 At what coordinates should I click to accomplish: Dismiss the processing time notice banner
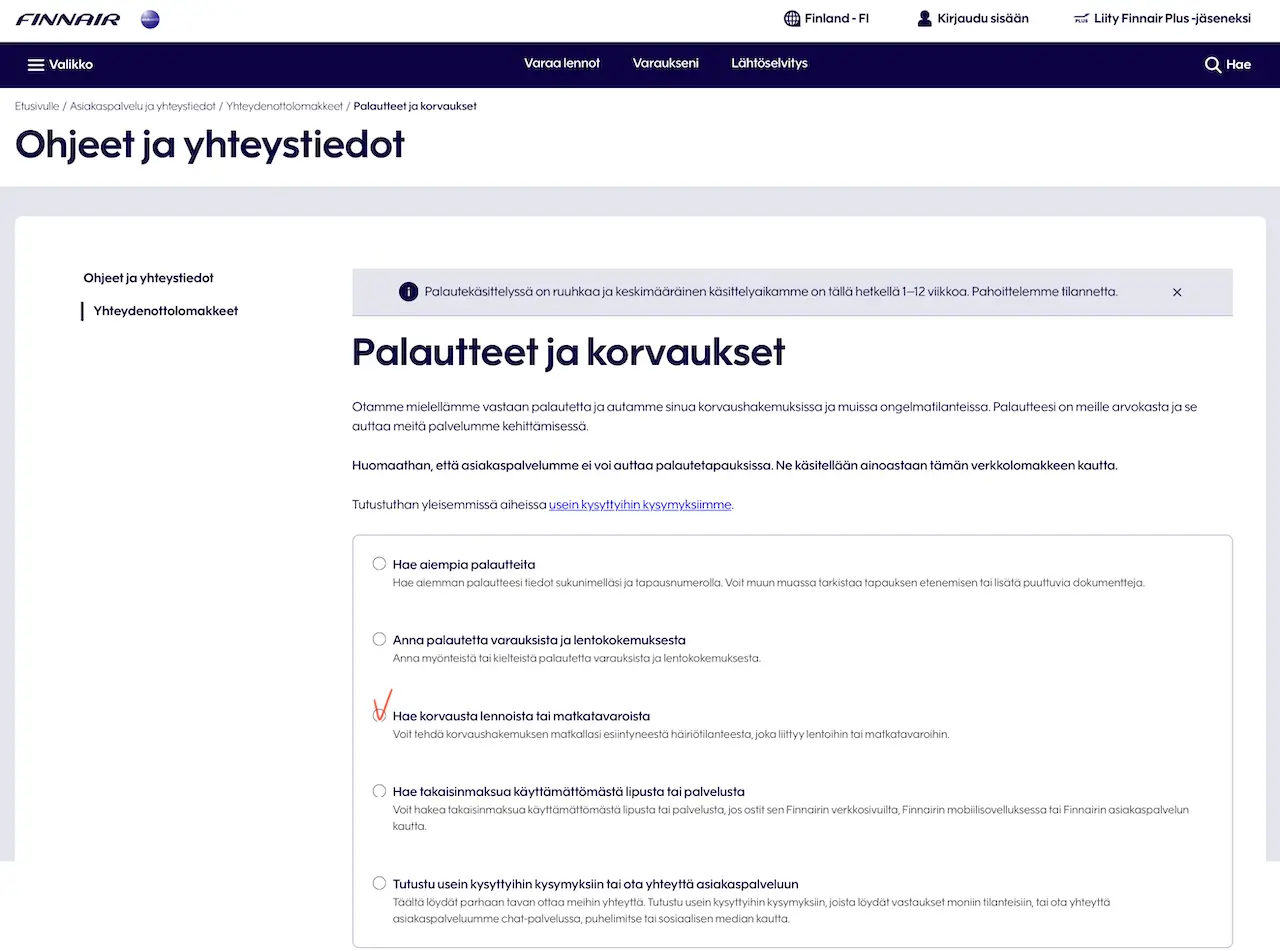(1177, 292)
